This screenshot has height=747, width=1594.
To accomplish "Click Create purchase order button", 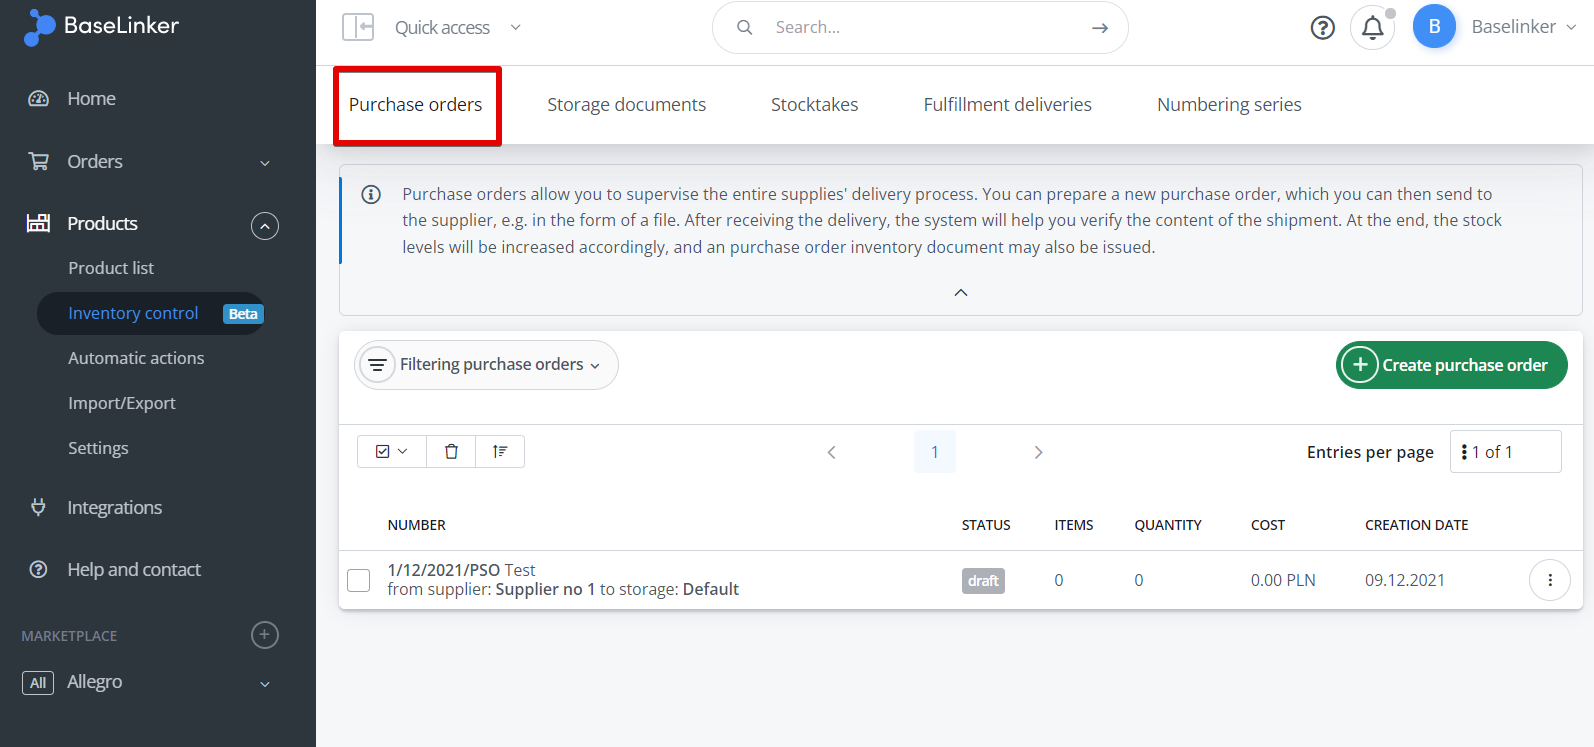I will pyautogui.click(x=1452, y=365).
